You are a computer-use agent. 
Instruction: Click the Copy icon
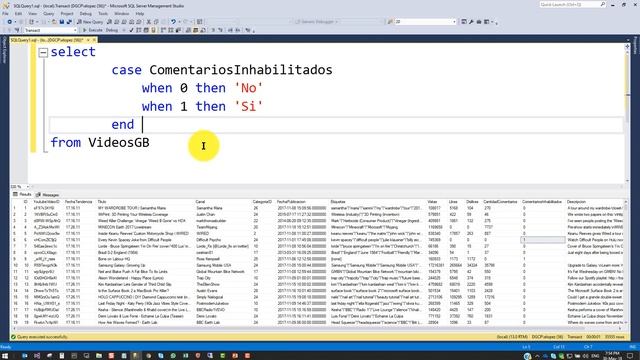click(x=156, y=22)
